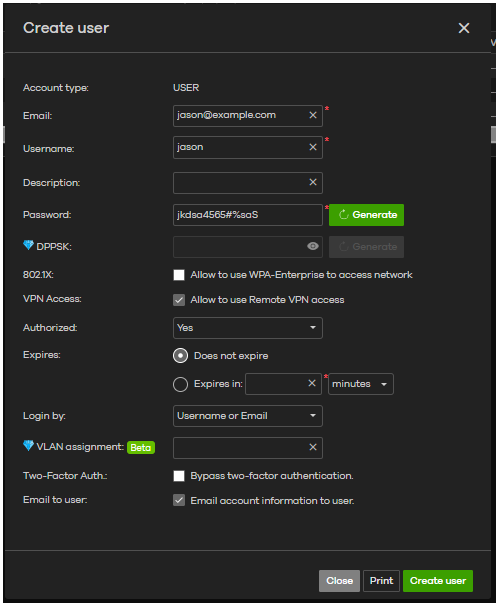The width and height of the screenshot is (497, 607).
Task: Click the diamond icon next to DPPSK
Action: pyautogui.click(x=28, y=245)
